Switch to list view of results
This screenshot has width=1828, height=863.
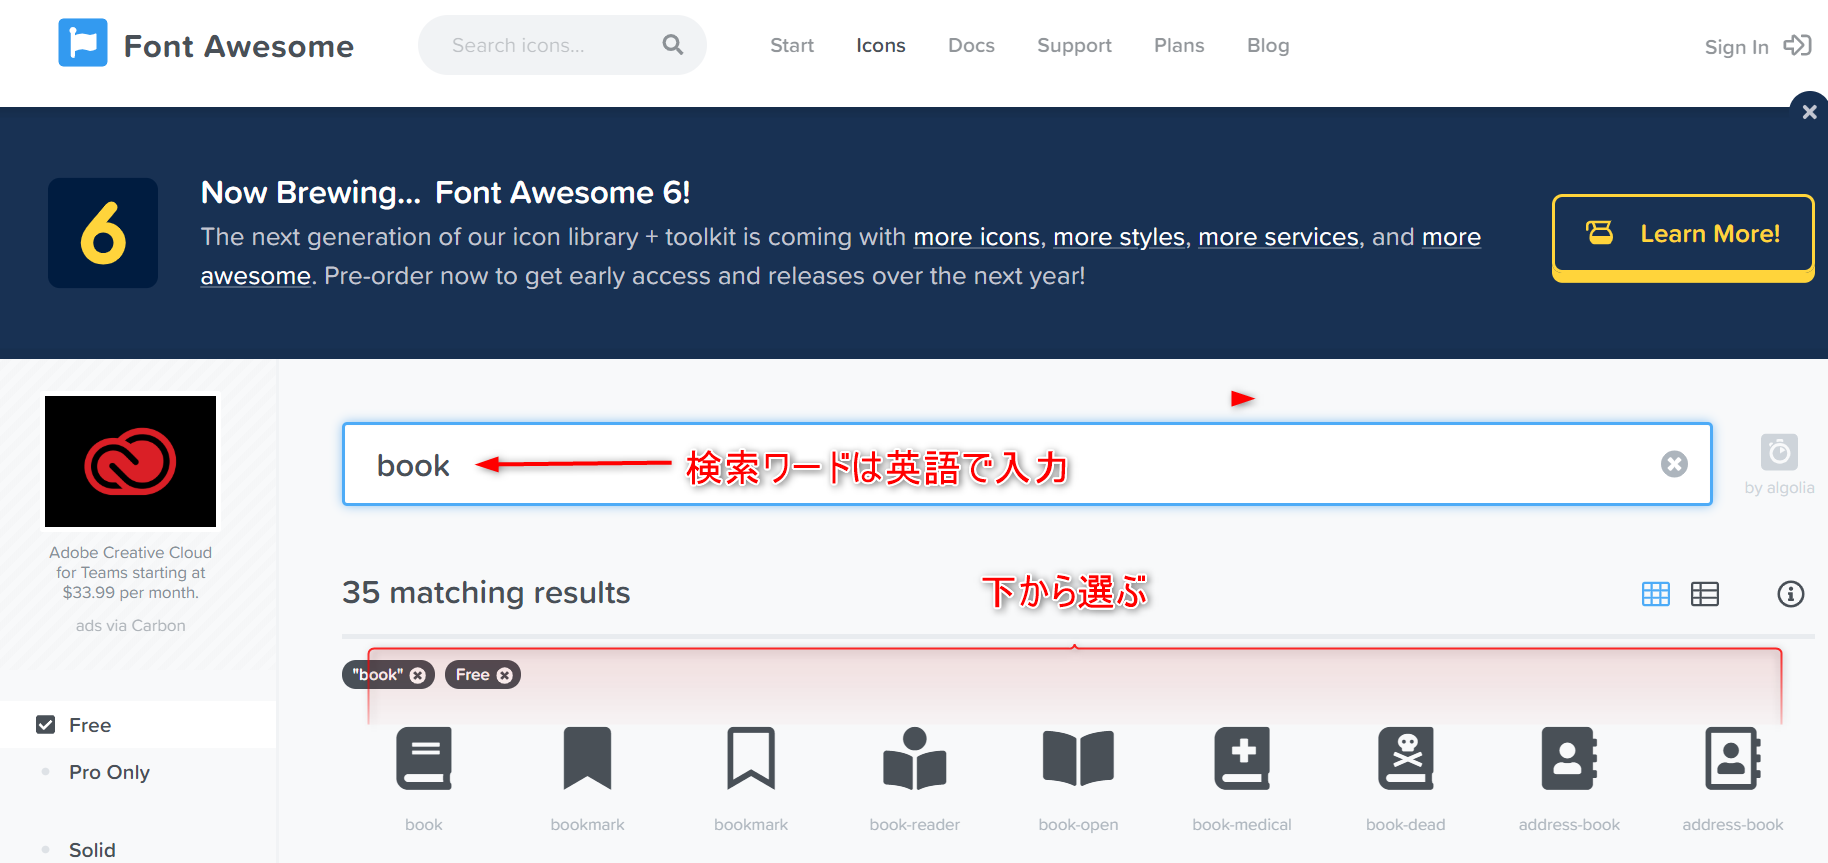[1705, 594]
